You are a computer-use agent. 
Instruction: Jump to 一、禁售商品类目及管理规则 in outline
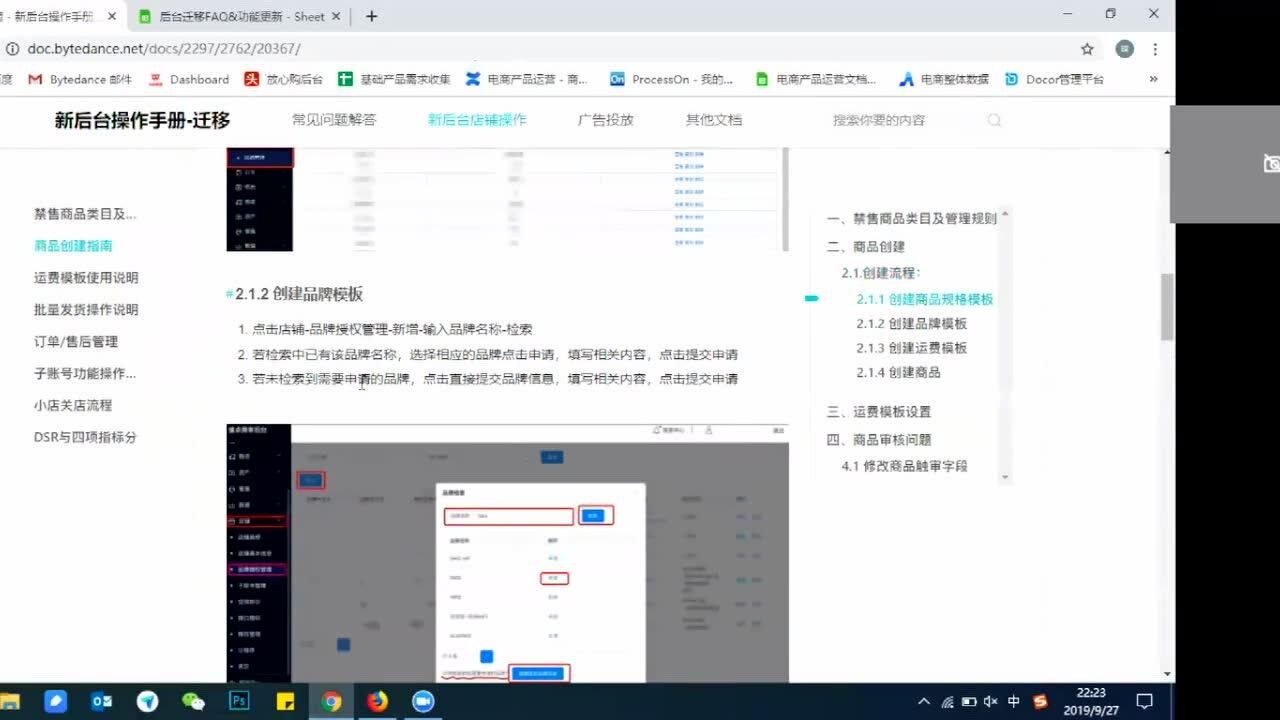click(911, 219)
